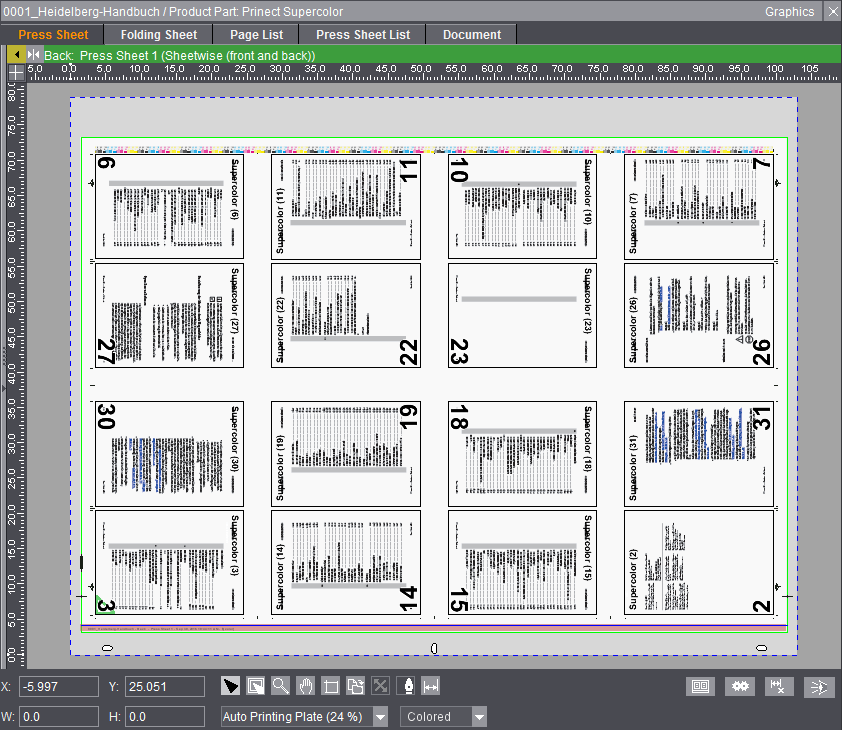Open the Page List tab
The image size is (842, 730).
point(257,34)
